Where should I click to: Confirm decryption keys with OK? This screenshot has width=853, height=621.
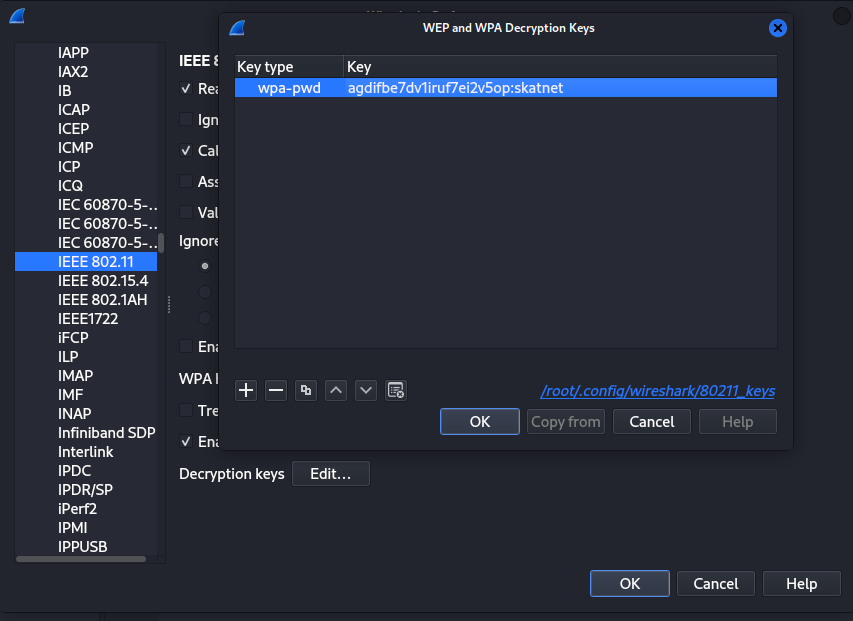click(x=480, y=421)
